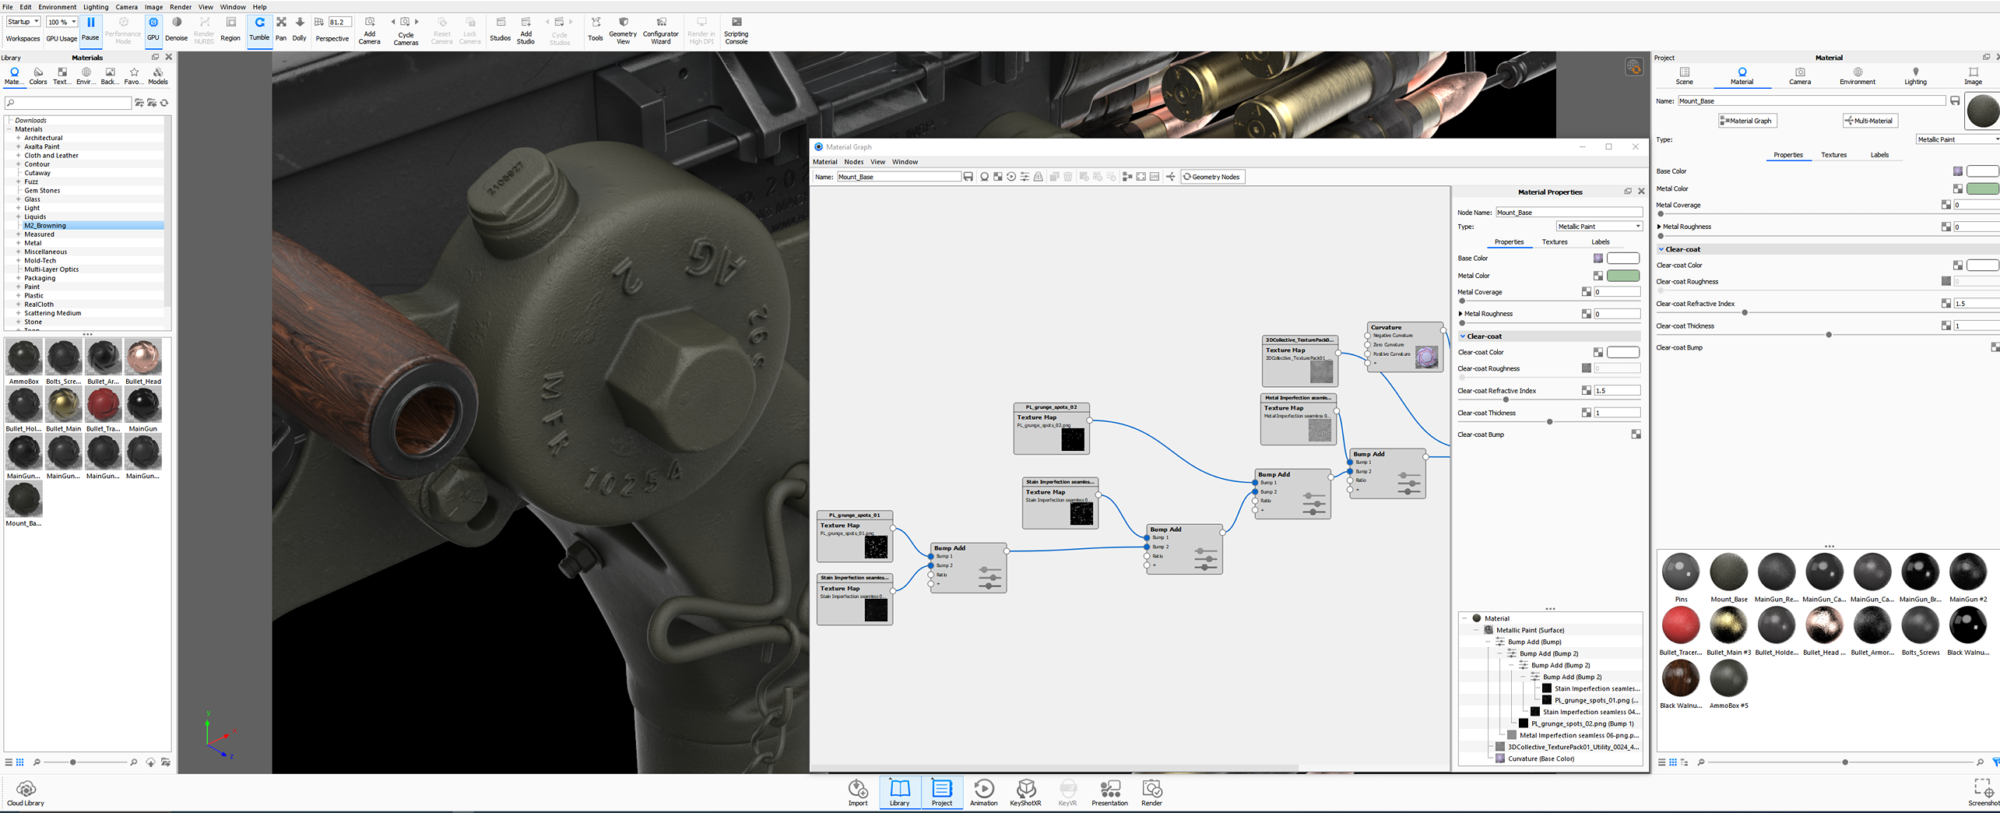Open Nodes menu in Material Graph window

853,162
